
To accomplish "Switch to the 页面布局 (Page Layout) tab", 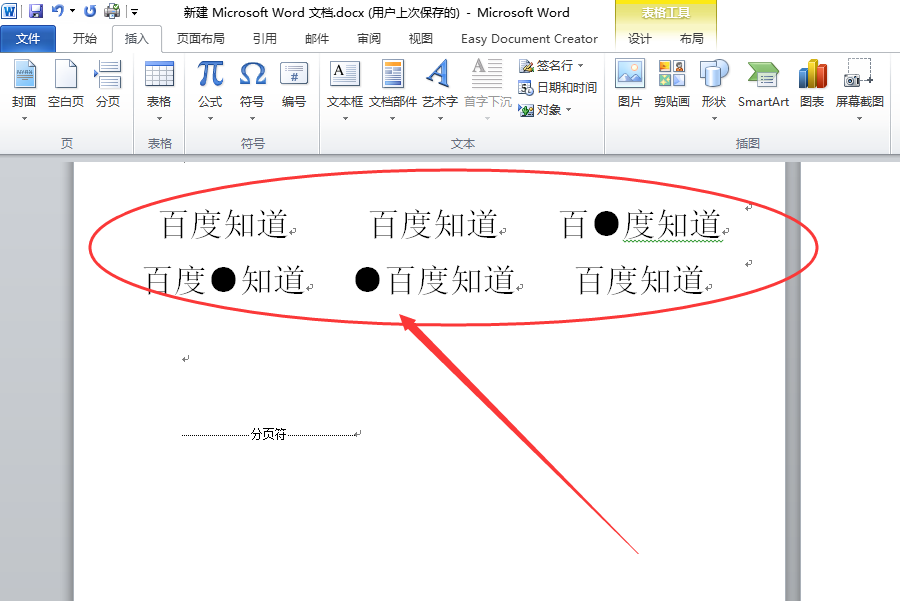I will [x=200, y=38].
